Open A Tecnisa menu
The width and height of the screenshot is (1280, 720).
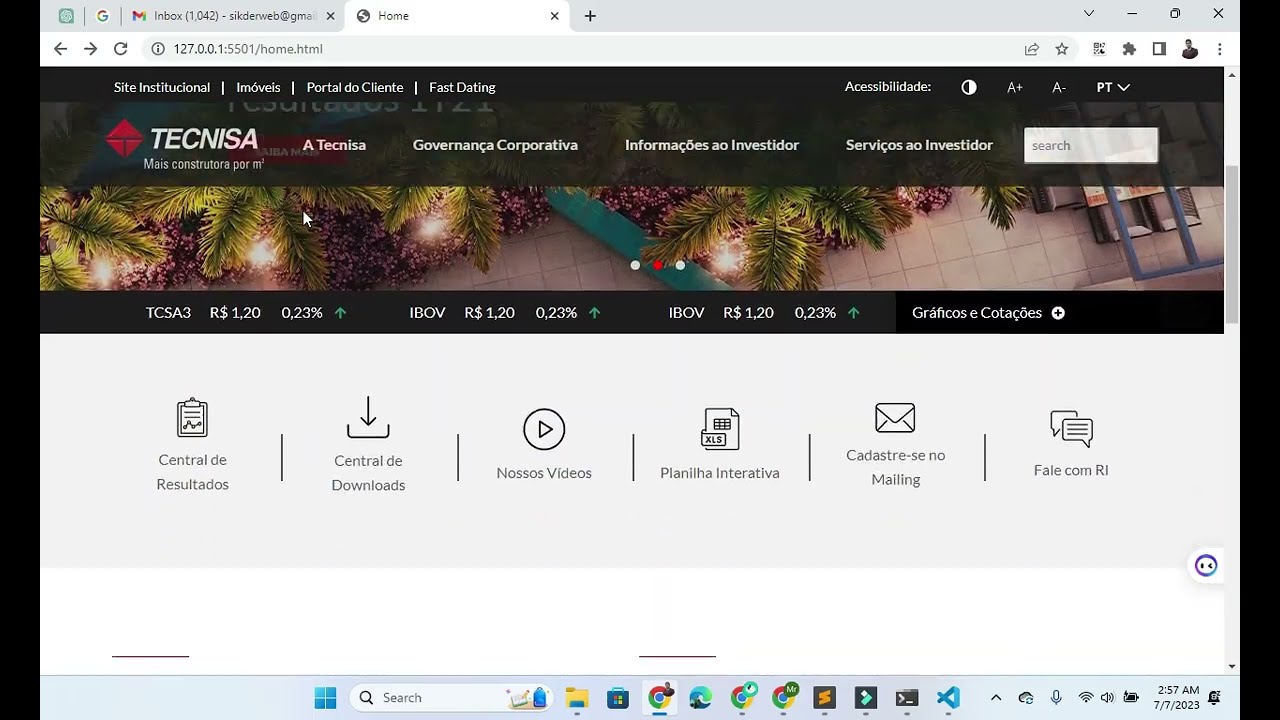334,145
